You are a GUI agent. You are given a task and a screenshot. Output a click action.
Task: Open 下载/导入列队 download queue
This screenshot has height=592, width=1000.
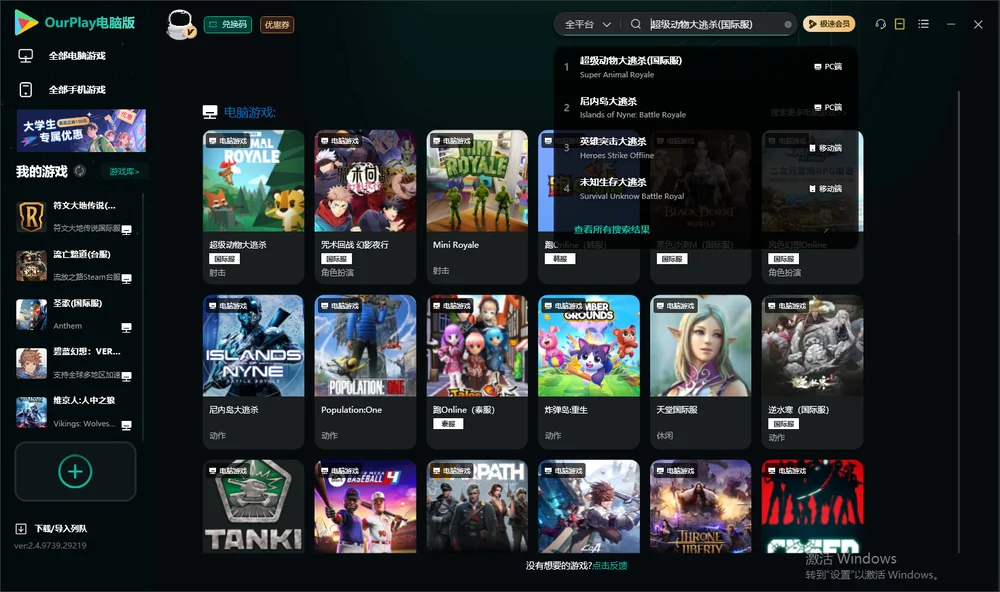(x=61, y=528)
